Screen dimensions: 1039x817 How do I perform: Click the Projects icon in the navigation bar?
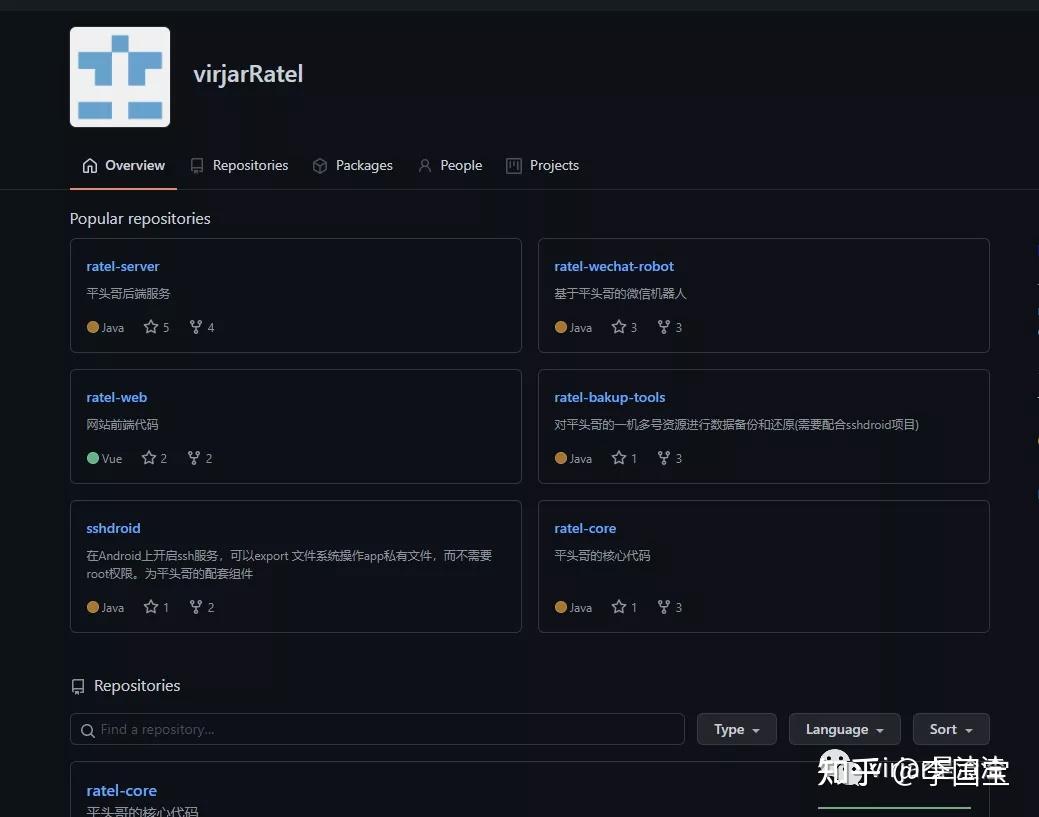[513, 165]
